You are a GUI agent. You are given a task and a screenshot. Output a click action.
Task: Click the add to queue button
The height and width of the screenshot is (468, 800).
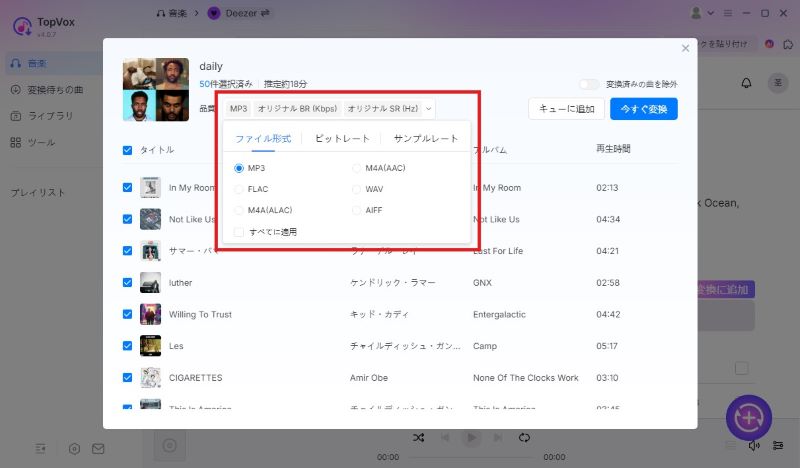(x=566, y=109)
